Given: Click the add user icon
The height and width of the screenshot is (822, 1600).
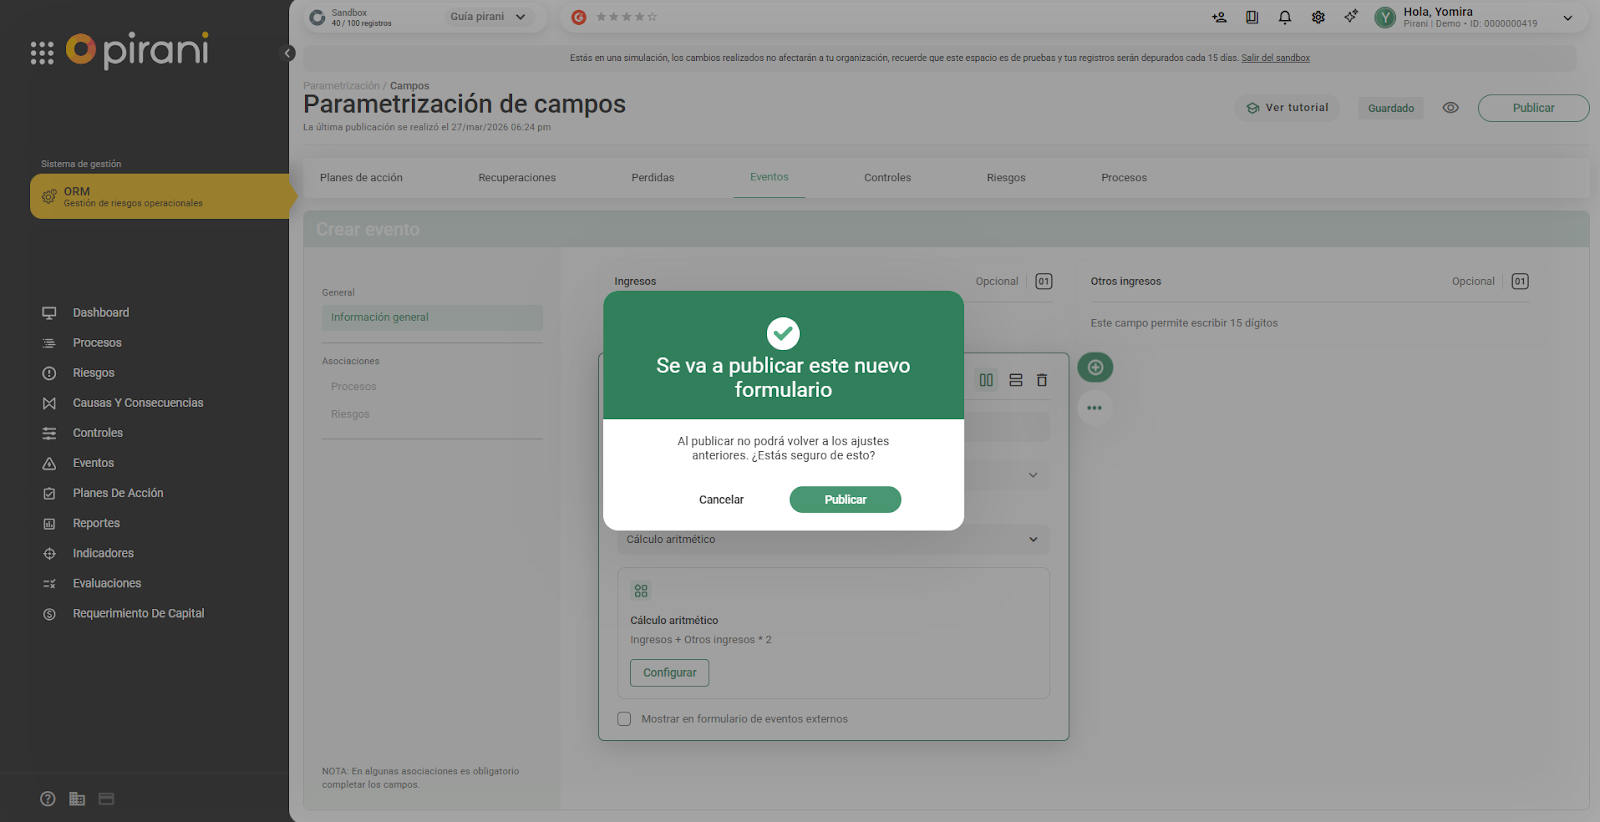Looking at the screenshot, I should click(x=1219, y=17).
